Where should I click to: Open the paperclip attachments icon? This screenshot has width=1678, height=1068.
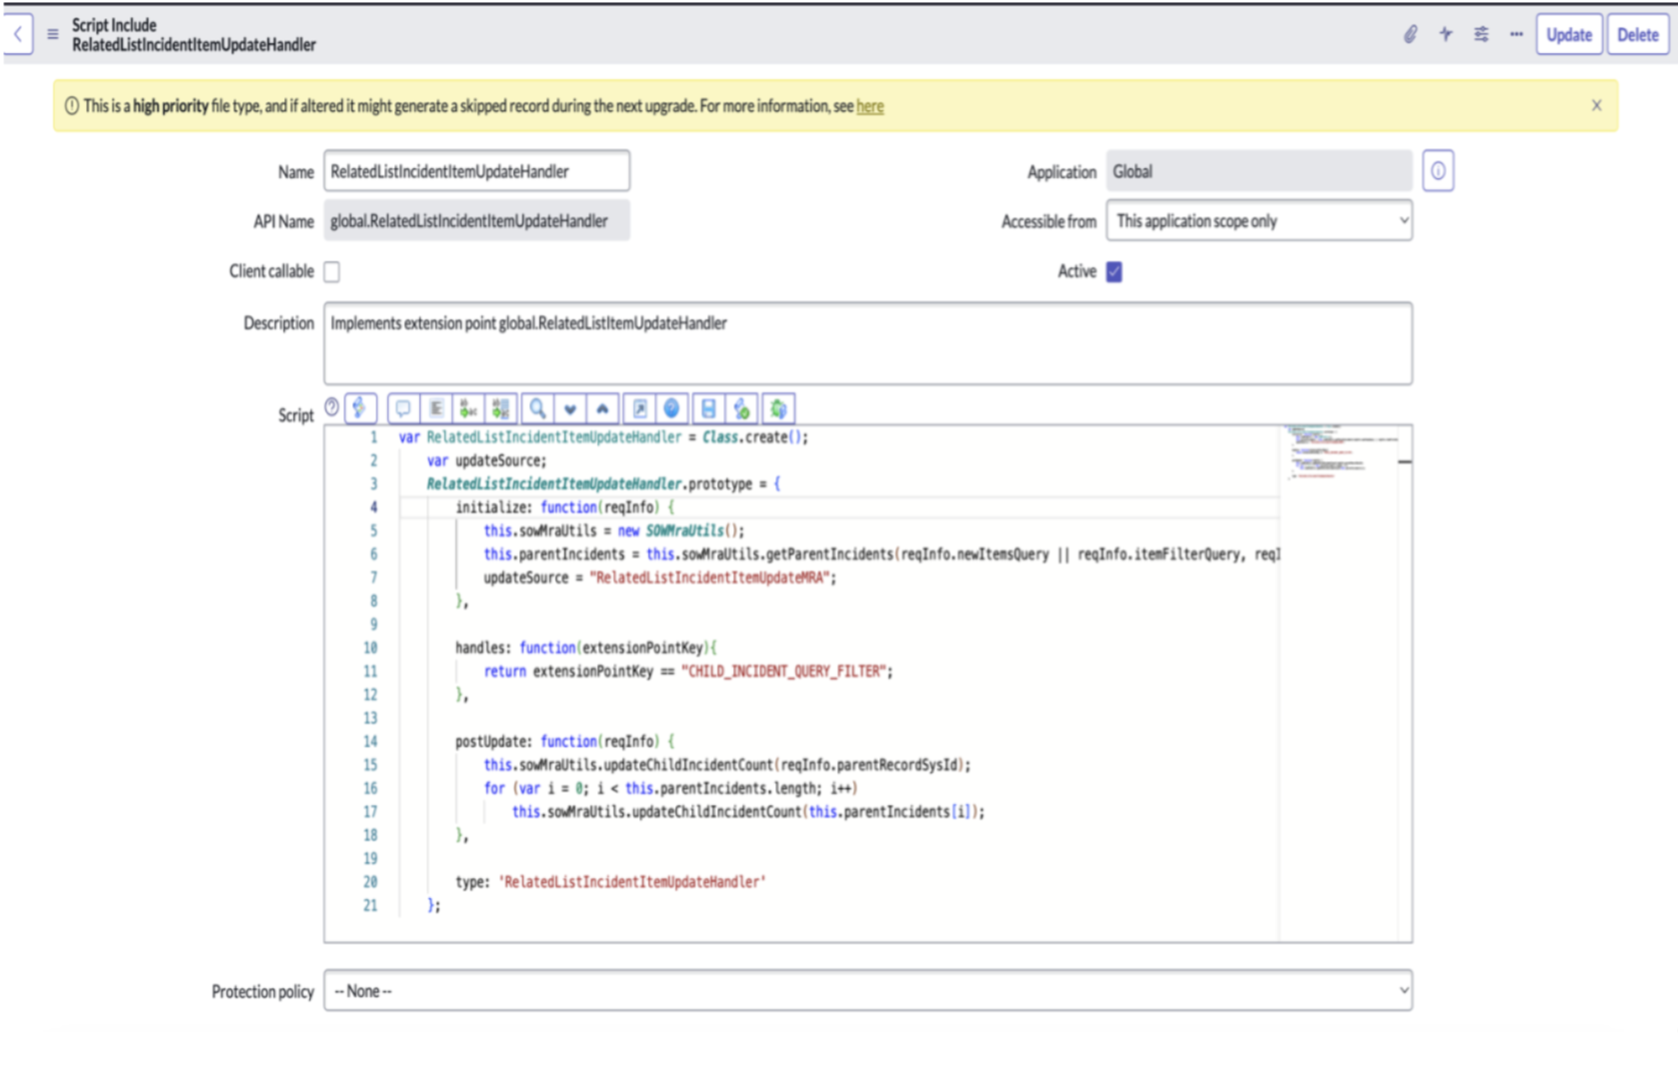click(x=1410, y=34)
